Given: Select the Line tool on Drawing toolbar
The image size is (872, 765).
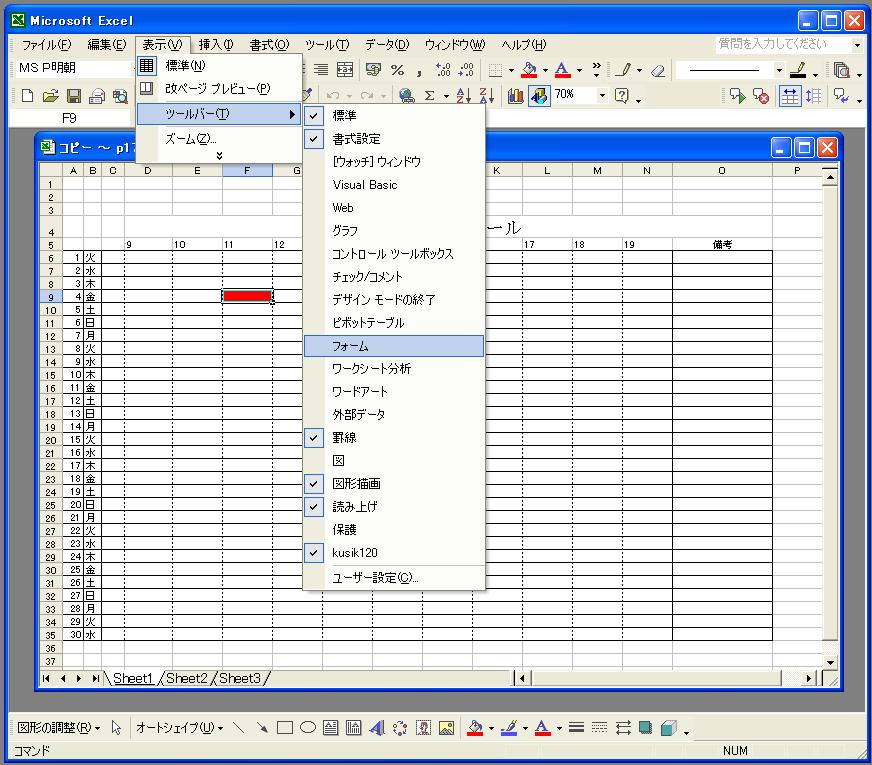Looking at the screenshot, I should pyautogui.click(x=239, y=728).
